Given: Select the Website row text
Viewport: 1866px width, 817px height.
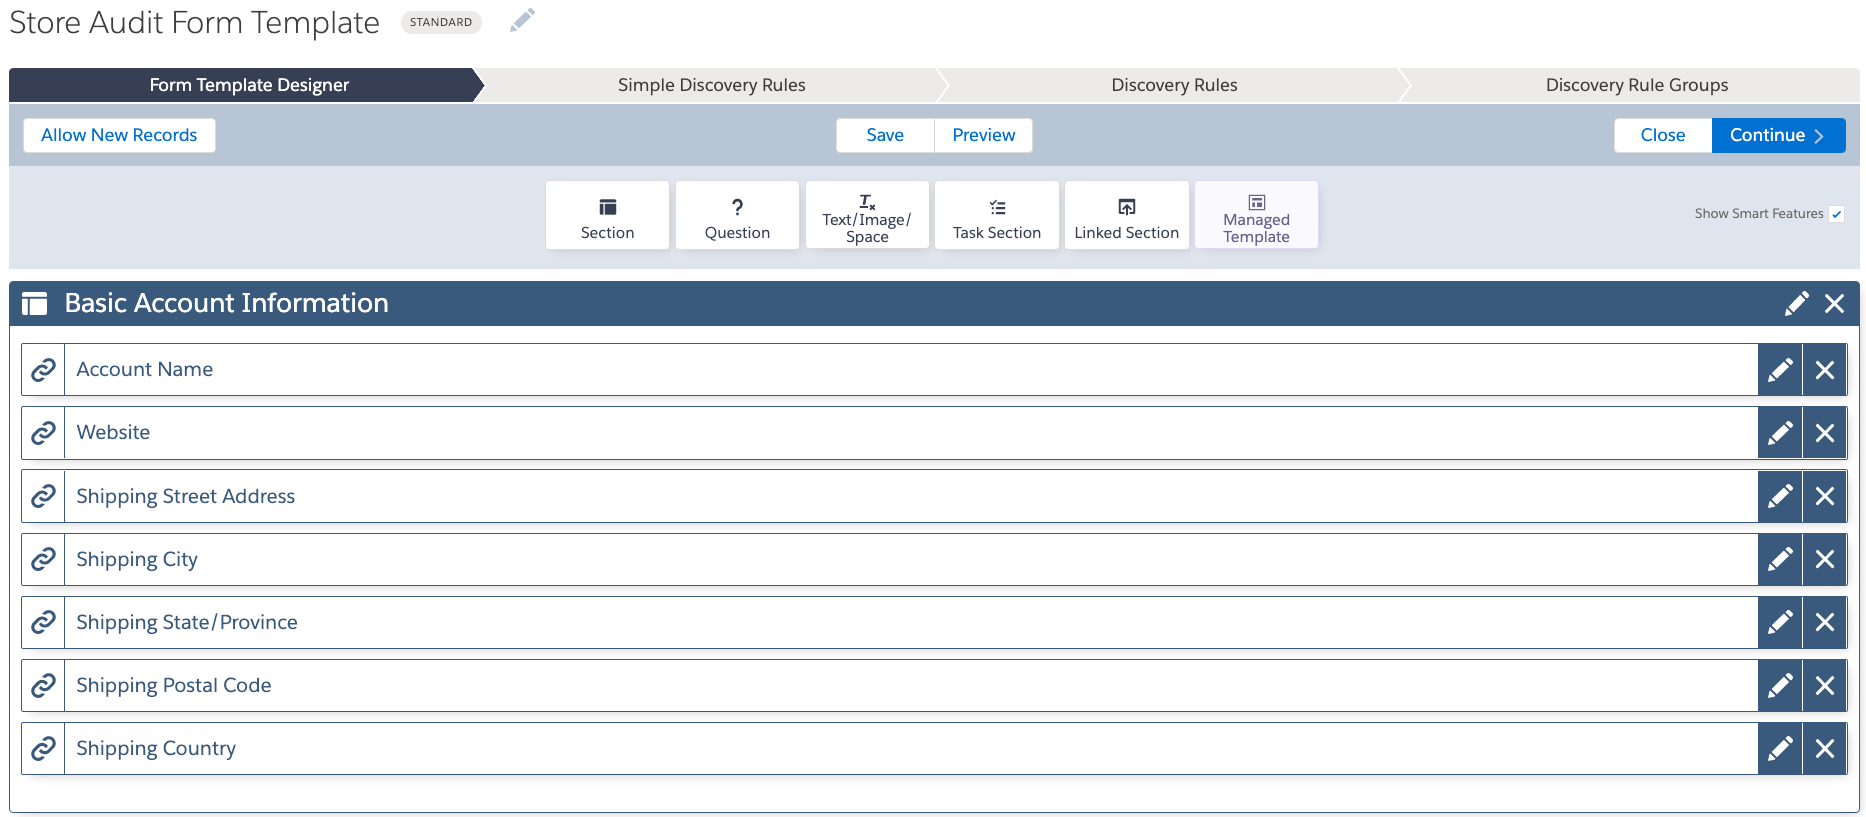Looking at the screenshot, I should (x=113, y=432).
